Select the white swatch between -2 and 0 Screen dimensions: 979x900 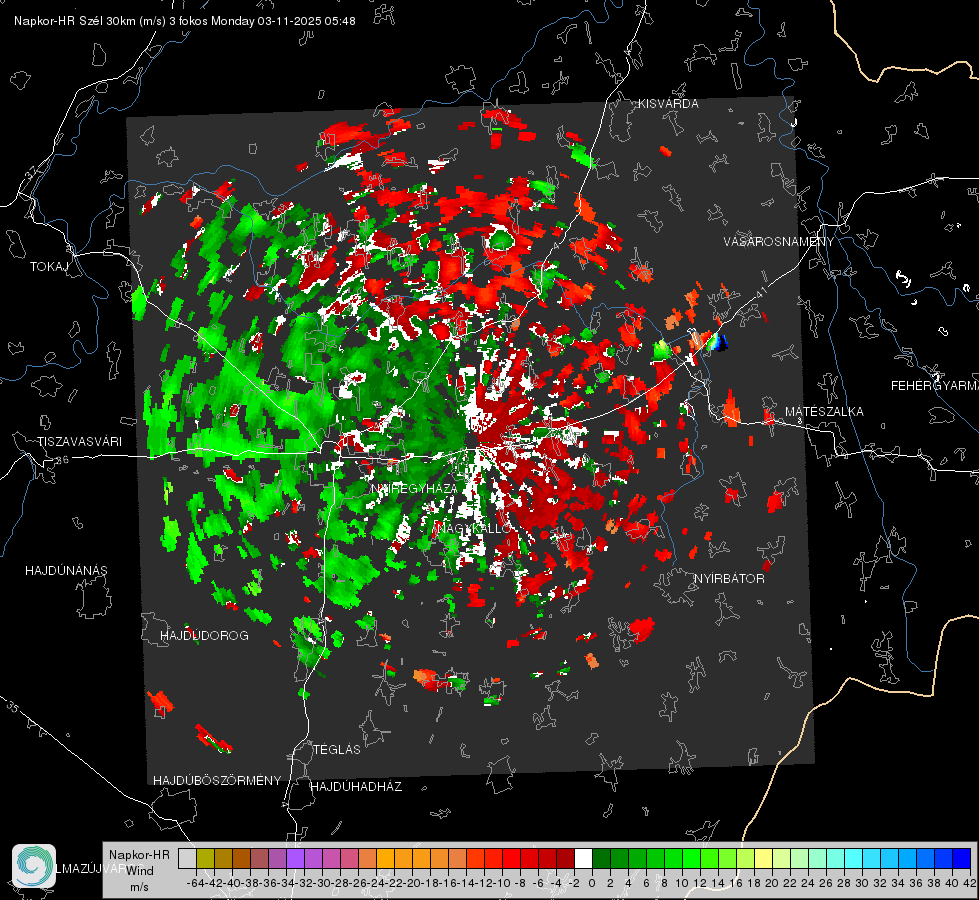583,859
